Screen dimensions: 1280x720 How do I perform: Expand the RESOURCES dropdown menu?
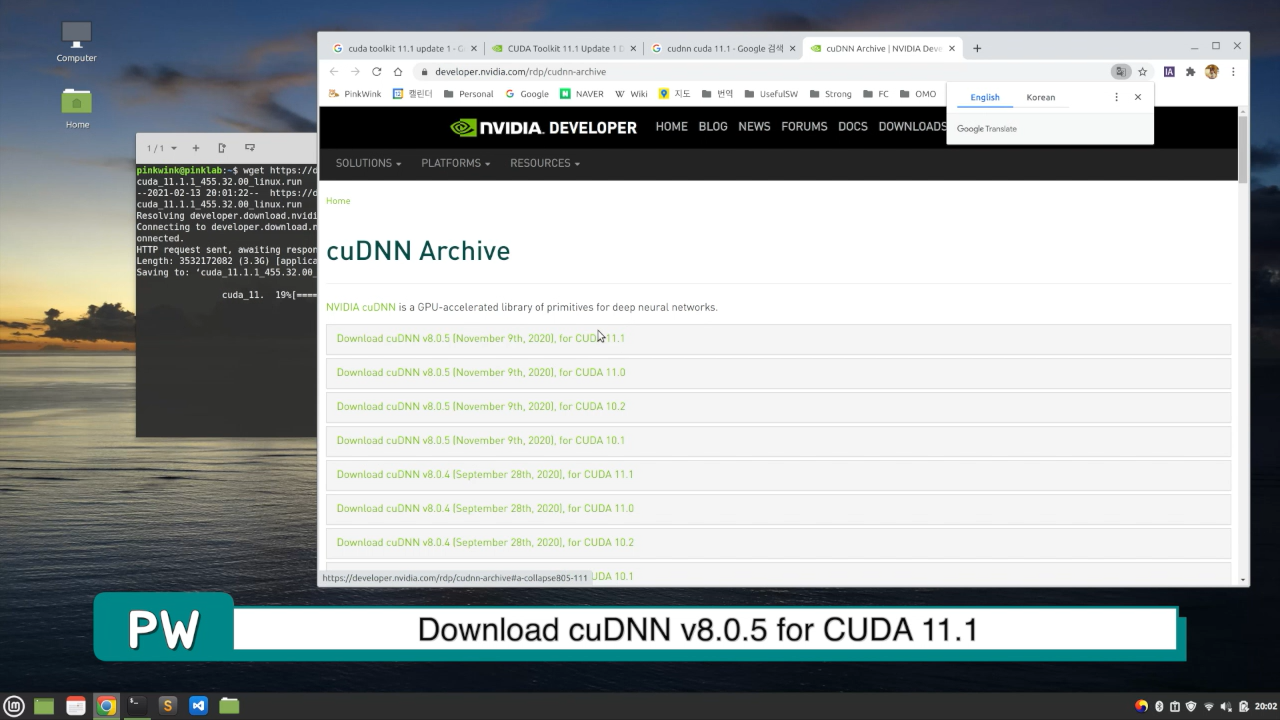(x=545, y=163)
